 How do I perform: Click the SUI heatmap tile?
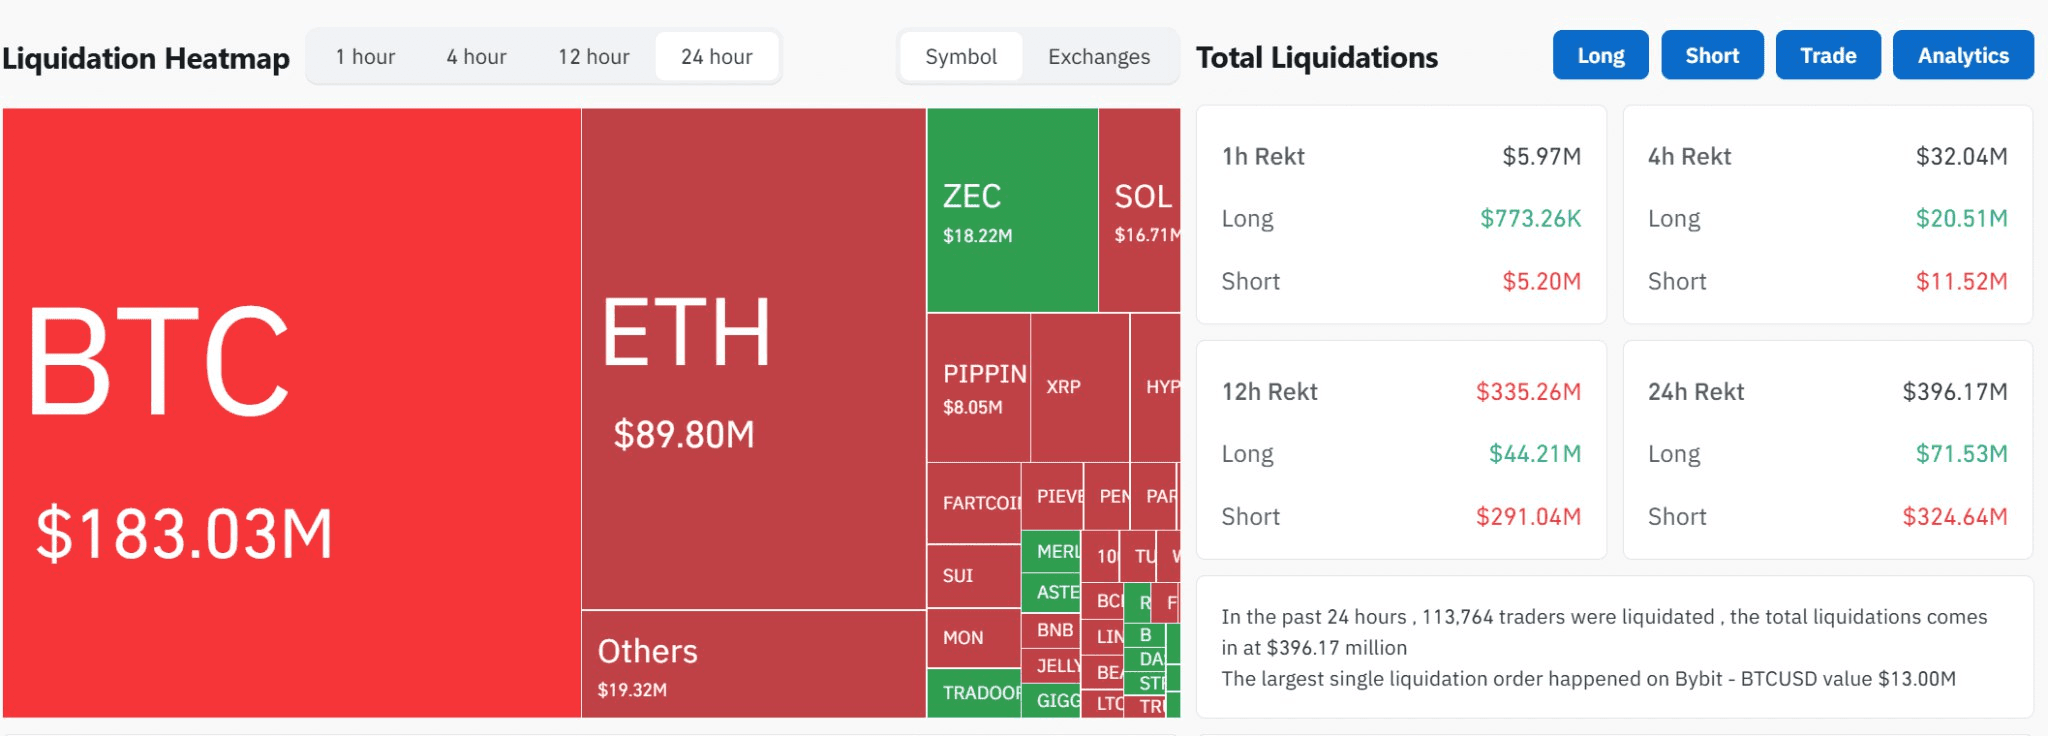[973, 576]
